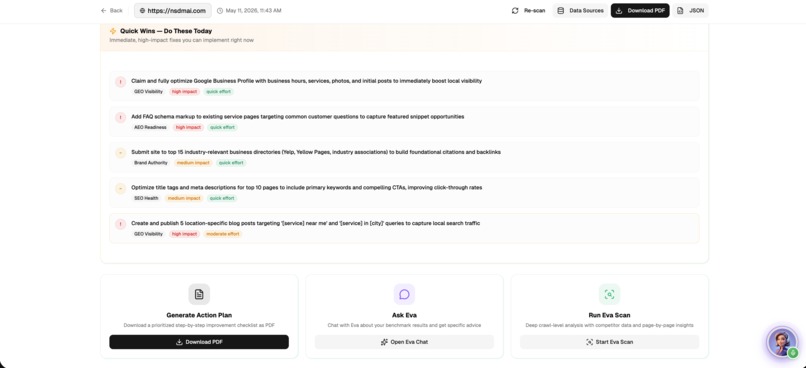This screenshot has height=368, width=806.
Task: Click the https://nsdmai.com URL field
Action: tap(173, 10)
